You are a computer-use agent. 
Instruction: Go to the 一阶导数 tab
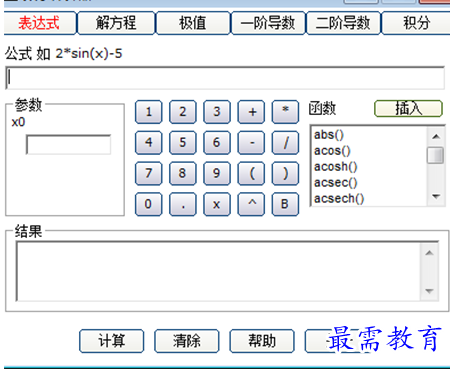pos(268,23)
